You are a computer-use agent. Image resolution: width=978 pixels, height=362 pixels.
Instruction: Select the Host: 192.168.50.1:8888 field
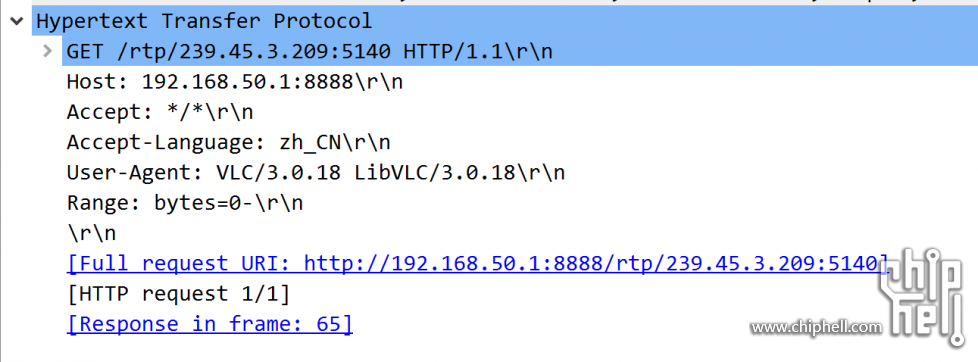pyautogui.click(x=235, y=82)
